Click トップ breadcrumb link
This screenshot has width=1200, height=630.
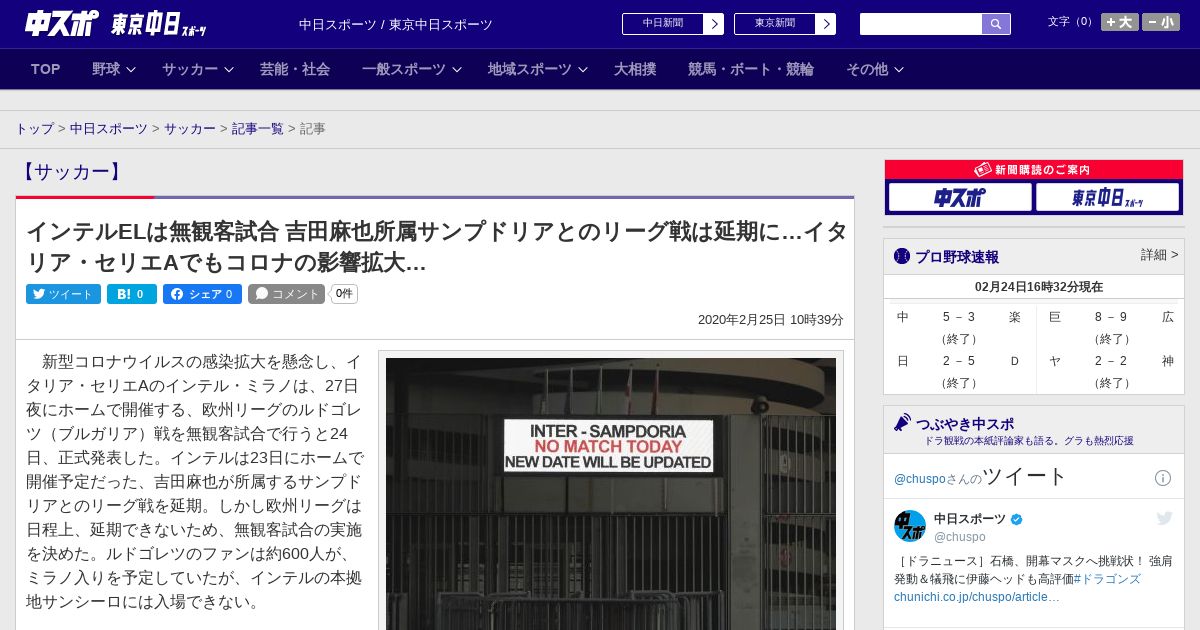click(34, 129)
